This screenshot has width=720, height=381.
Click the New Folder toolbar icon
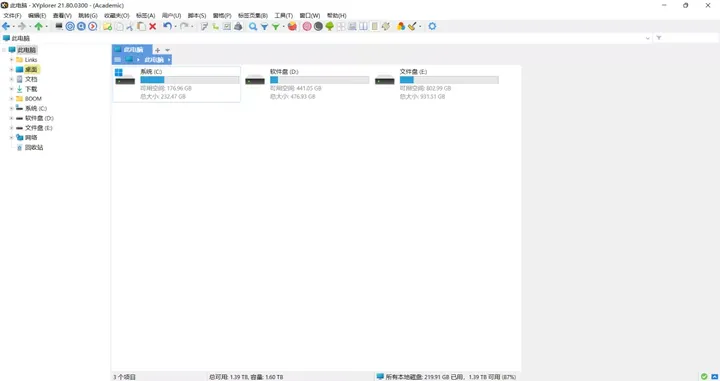coord(107,27)
